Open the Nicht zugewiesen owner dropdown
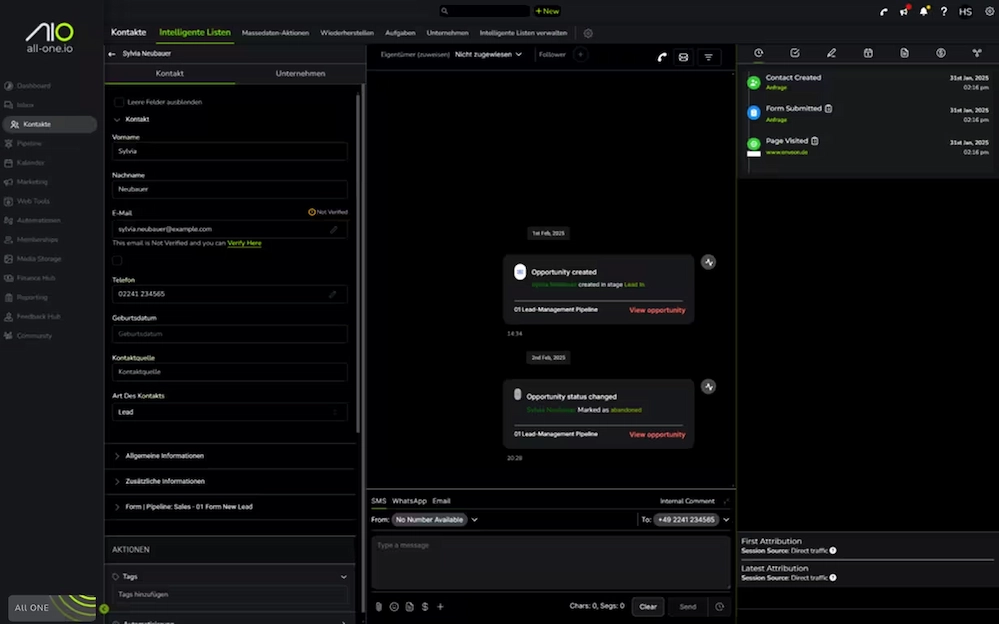 [x=488, y=54]
